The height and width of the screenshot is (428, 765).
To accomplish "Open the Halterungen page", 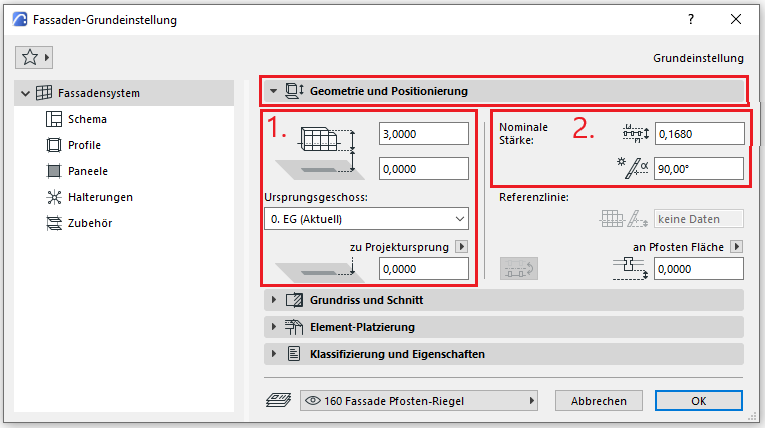I will [x=101, y=197].
